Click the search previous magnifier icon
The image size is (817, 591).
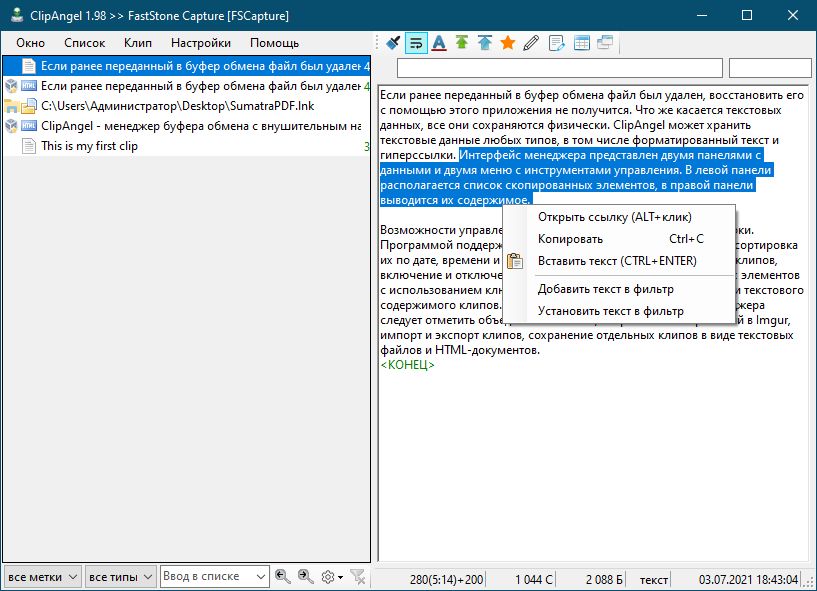click(282, 576)
